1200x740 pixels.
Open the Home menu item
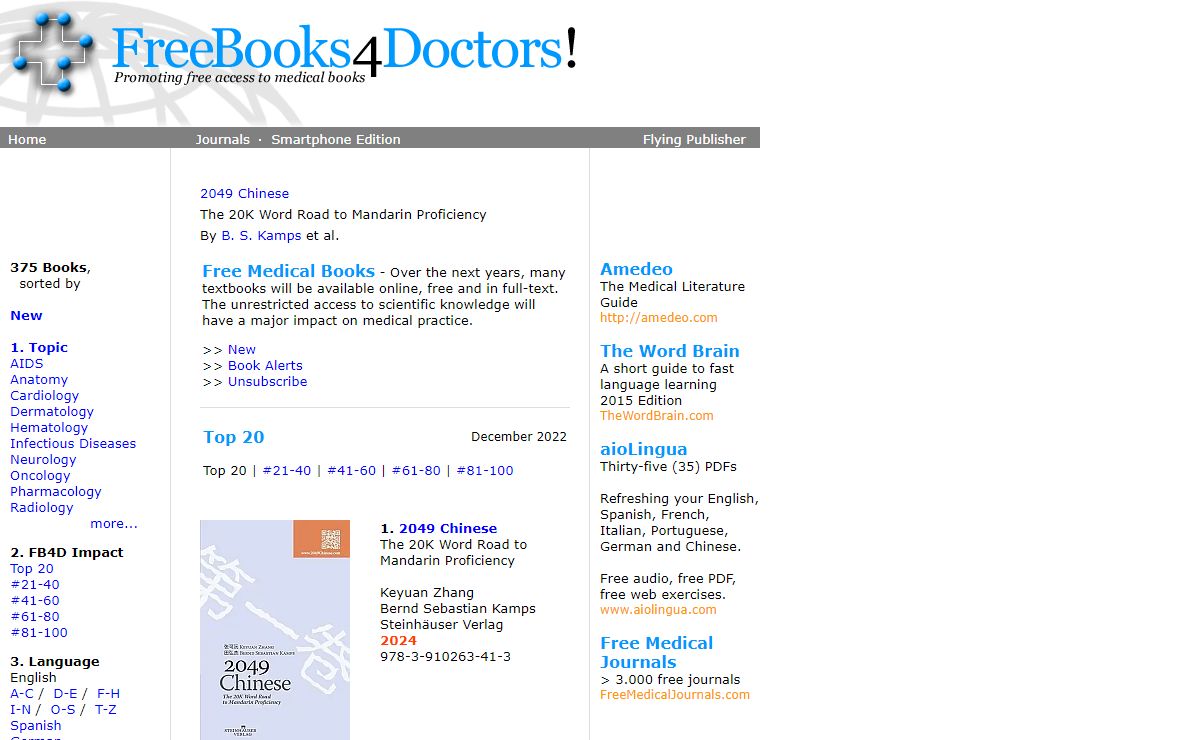27,139
